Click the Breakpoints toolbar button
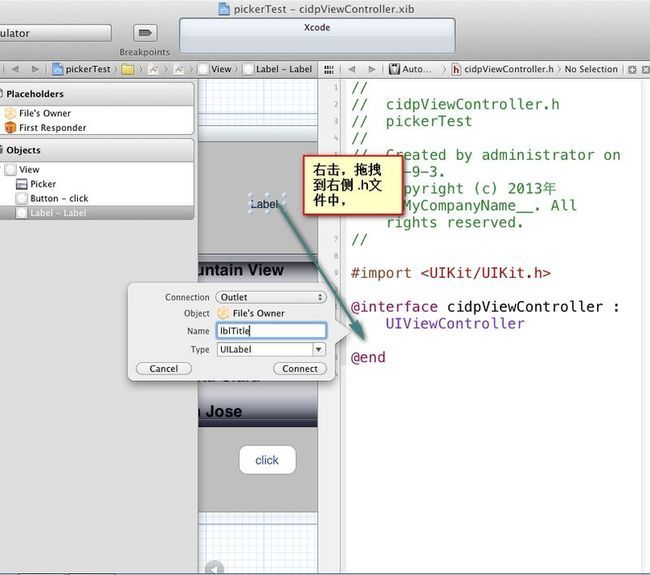 click(x=145, y=33)
